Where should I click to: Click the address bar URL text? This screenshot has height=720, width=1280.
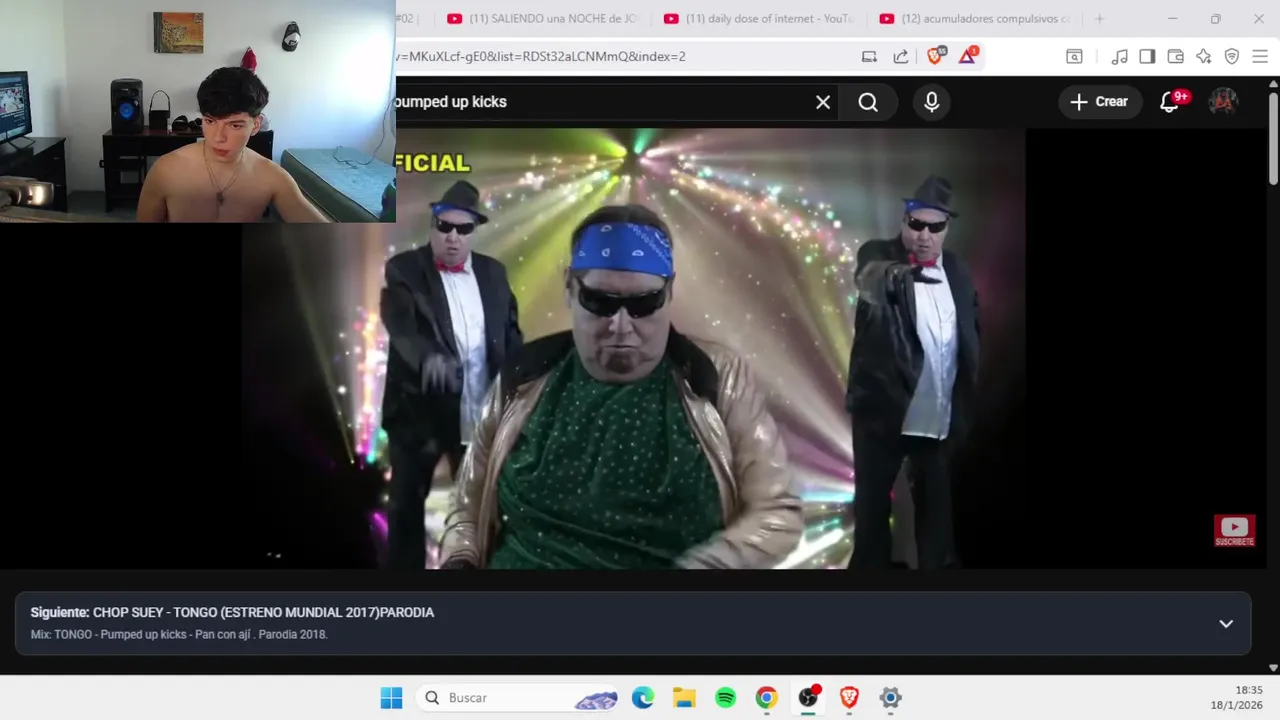tap(541, 56)
